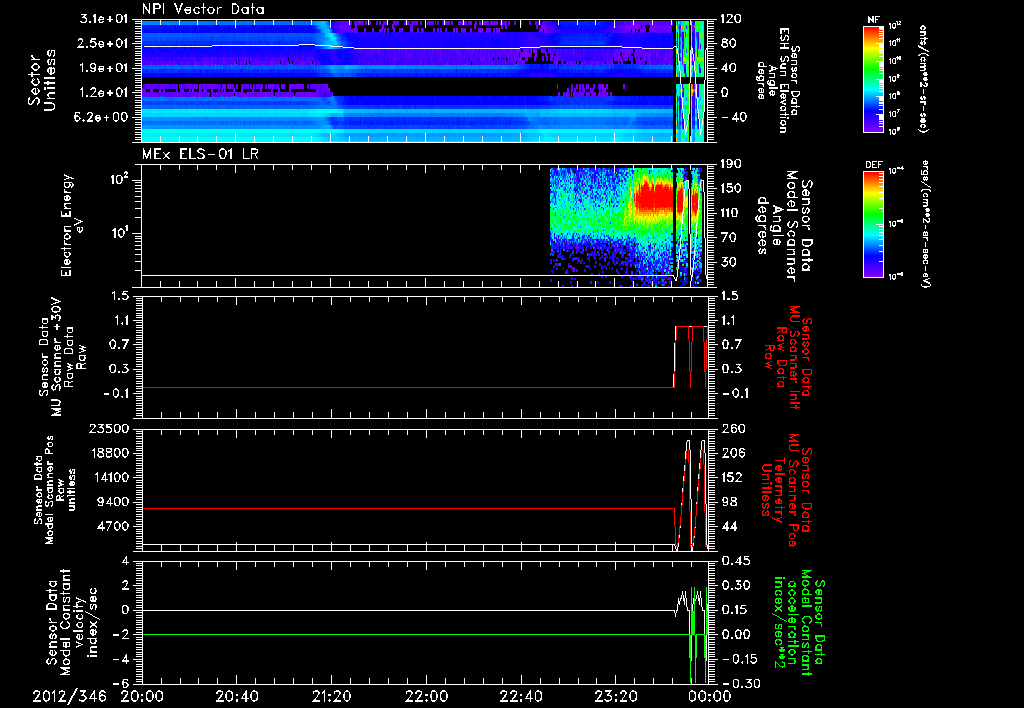Click the '1.9e+01' sector tick value
The width and height of the screenshot is (1024, 708).
pos(104,68)
